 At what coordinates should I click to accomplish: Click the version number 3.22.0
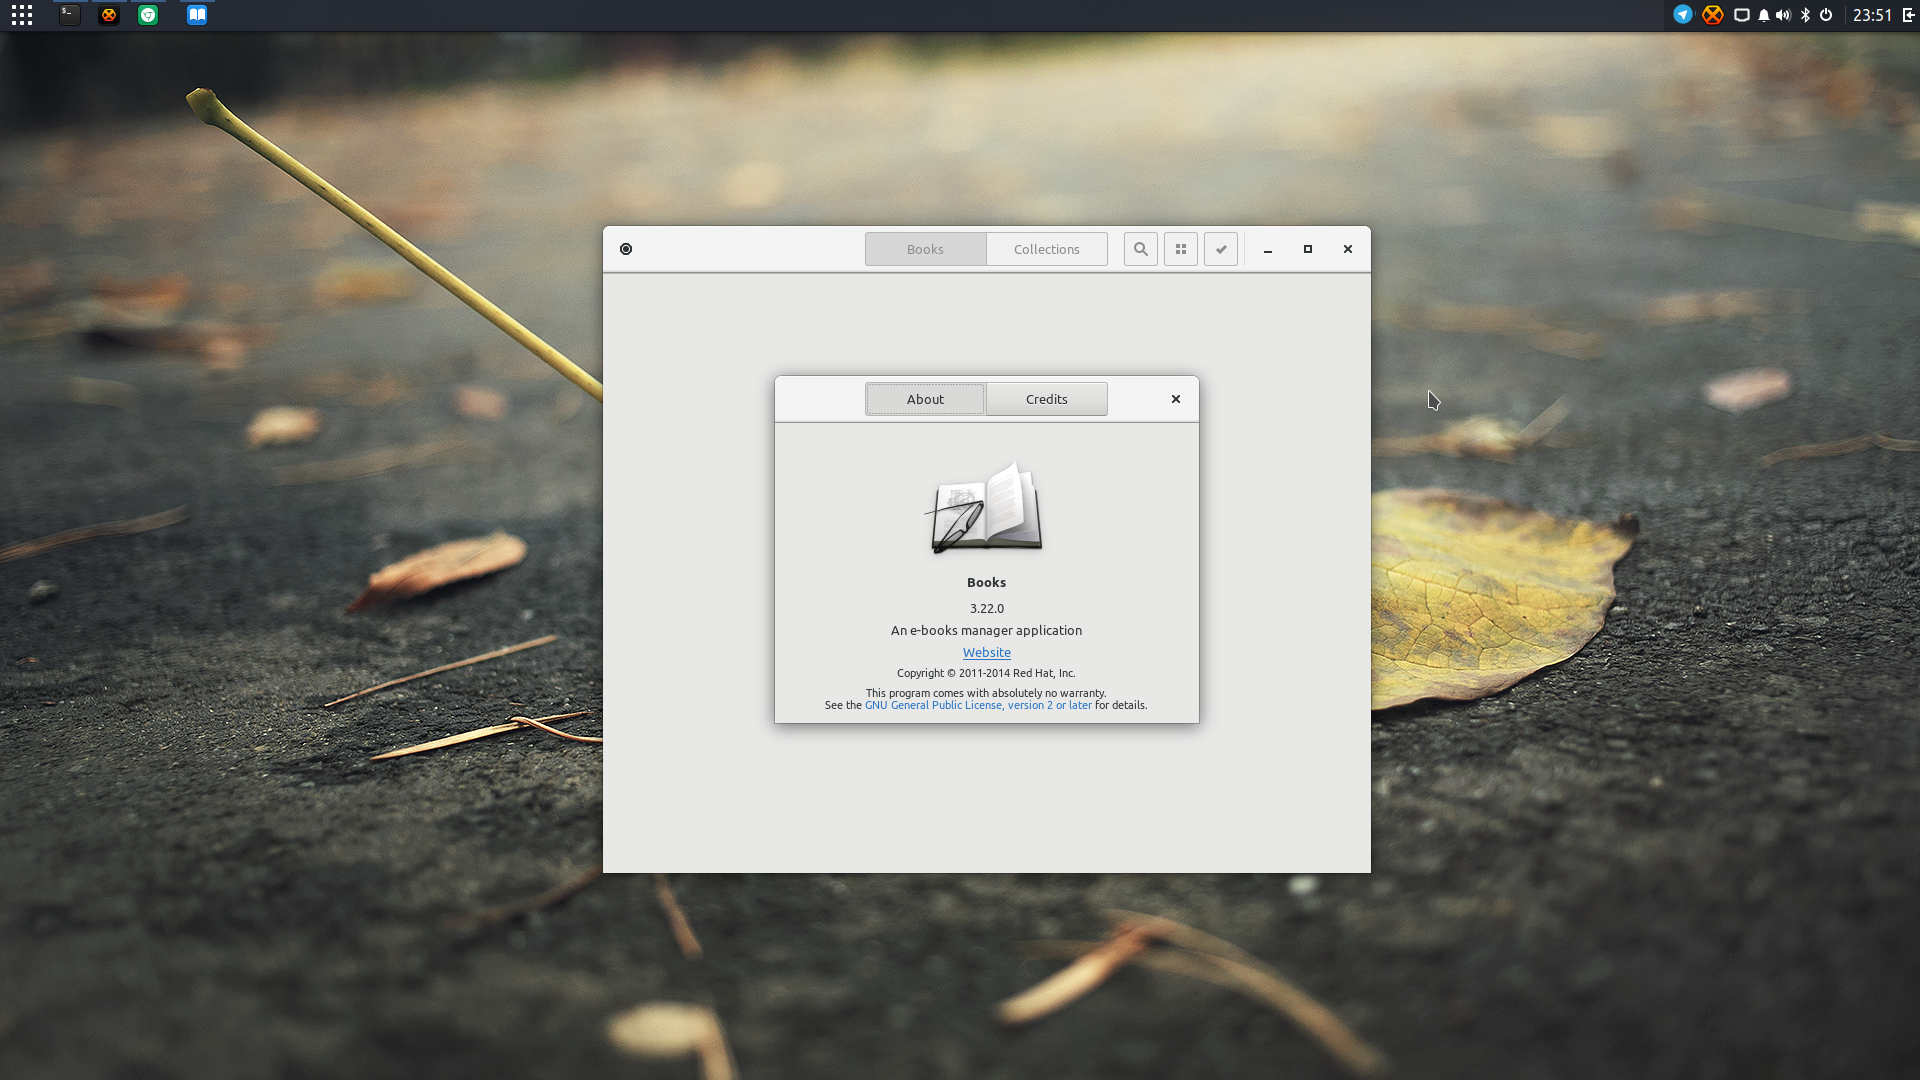[x=987, y=608]
